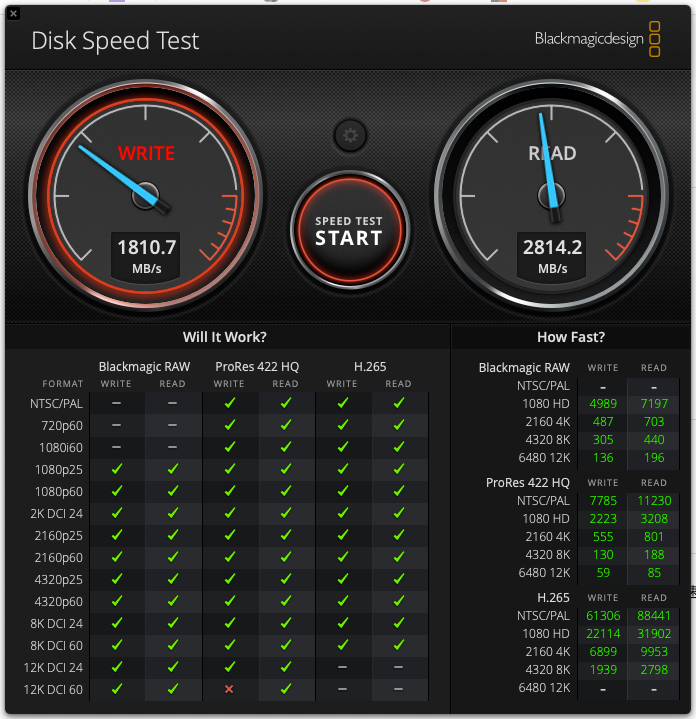Click the READ gauge dial
Image resolution: width=696 pixels, height=719 pixels.
click(552, 196)
